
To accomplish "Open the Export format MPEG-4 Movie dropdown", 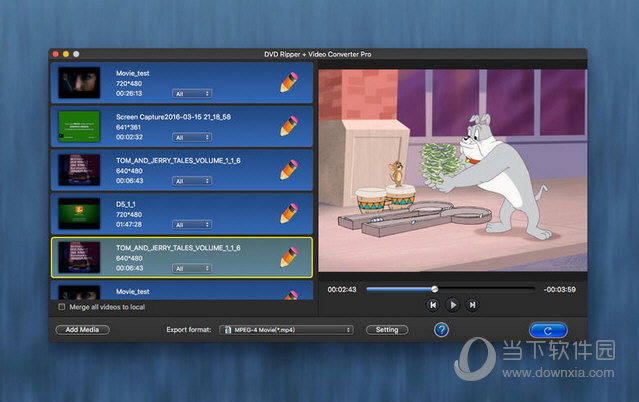I will point(286,329).
